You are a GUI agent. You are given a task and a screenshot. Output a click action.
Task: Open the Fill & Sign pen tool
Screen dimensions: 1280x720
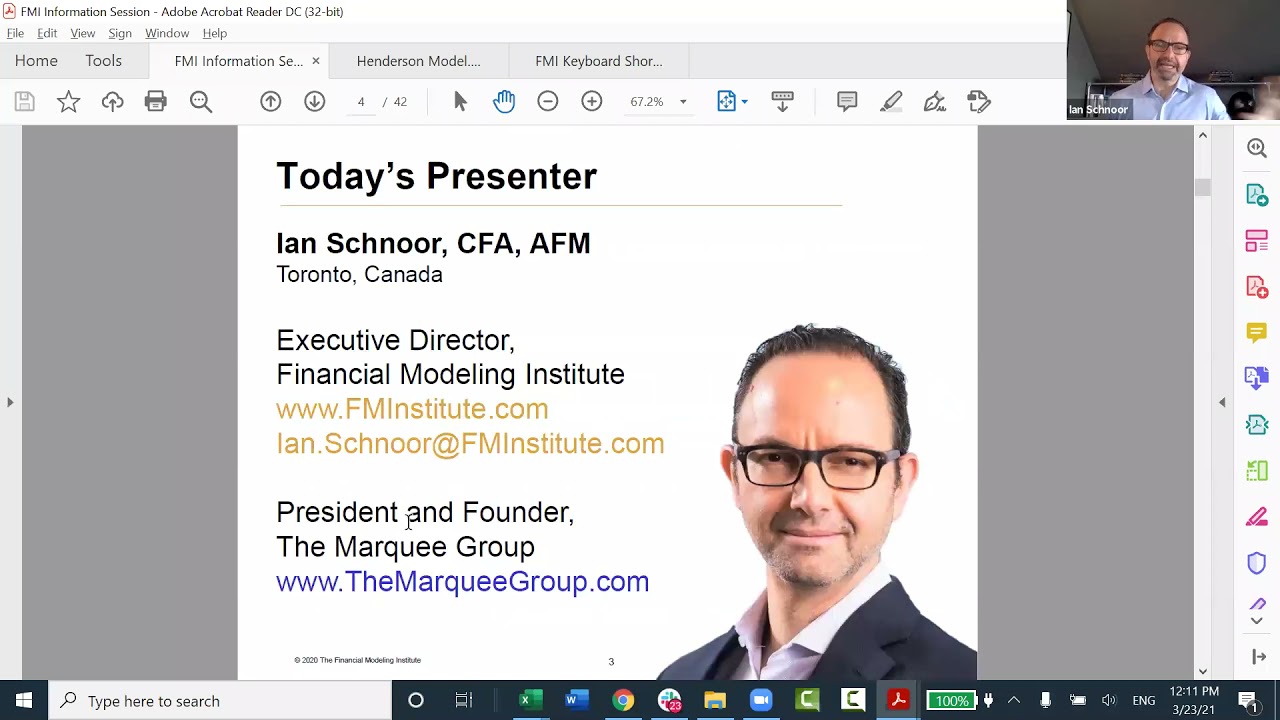click(x=935, y=101)
